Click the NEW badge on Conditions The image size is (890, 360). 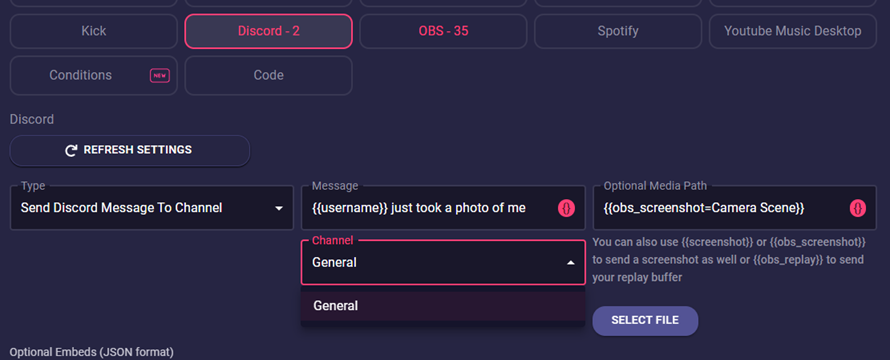pos(159,76)
